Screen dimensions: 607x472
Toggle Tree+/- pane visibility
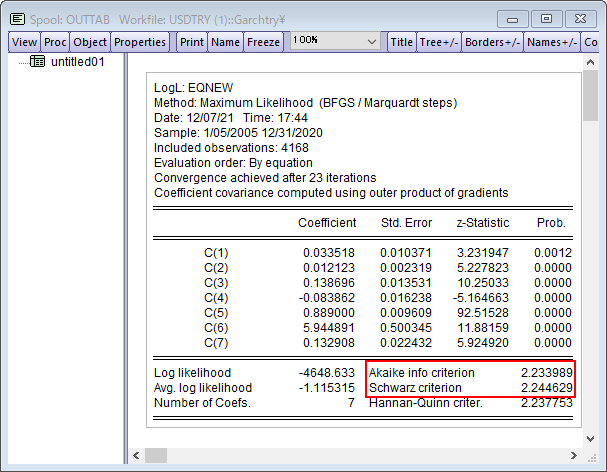(439, 42)
